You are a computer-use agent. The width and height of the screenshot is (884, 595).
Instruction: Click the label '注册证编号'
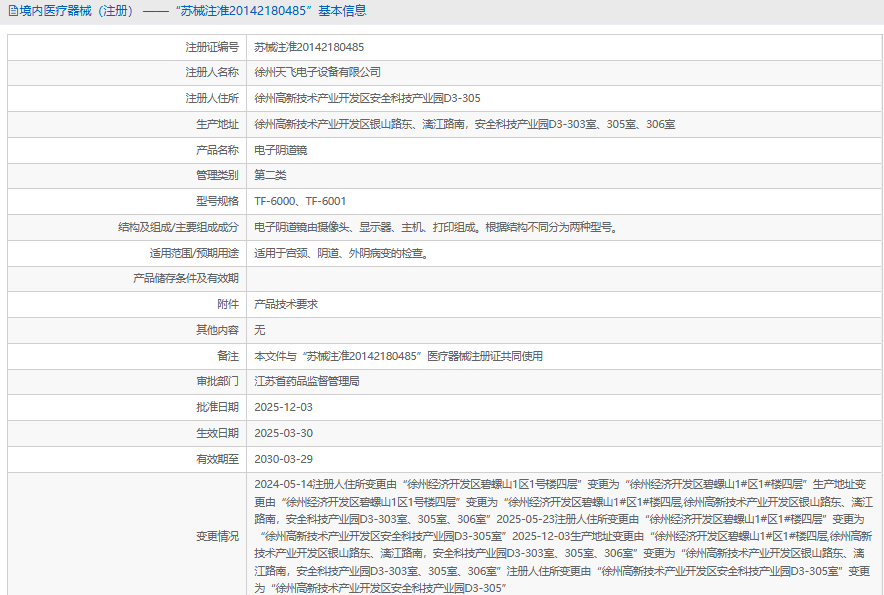[212, 47]
